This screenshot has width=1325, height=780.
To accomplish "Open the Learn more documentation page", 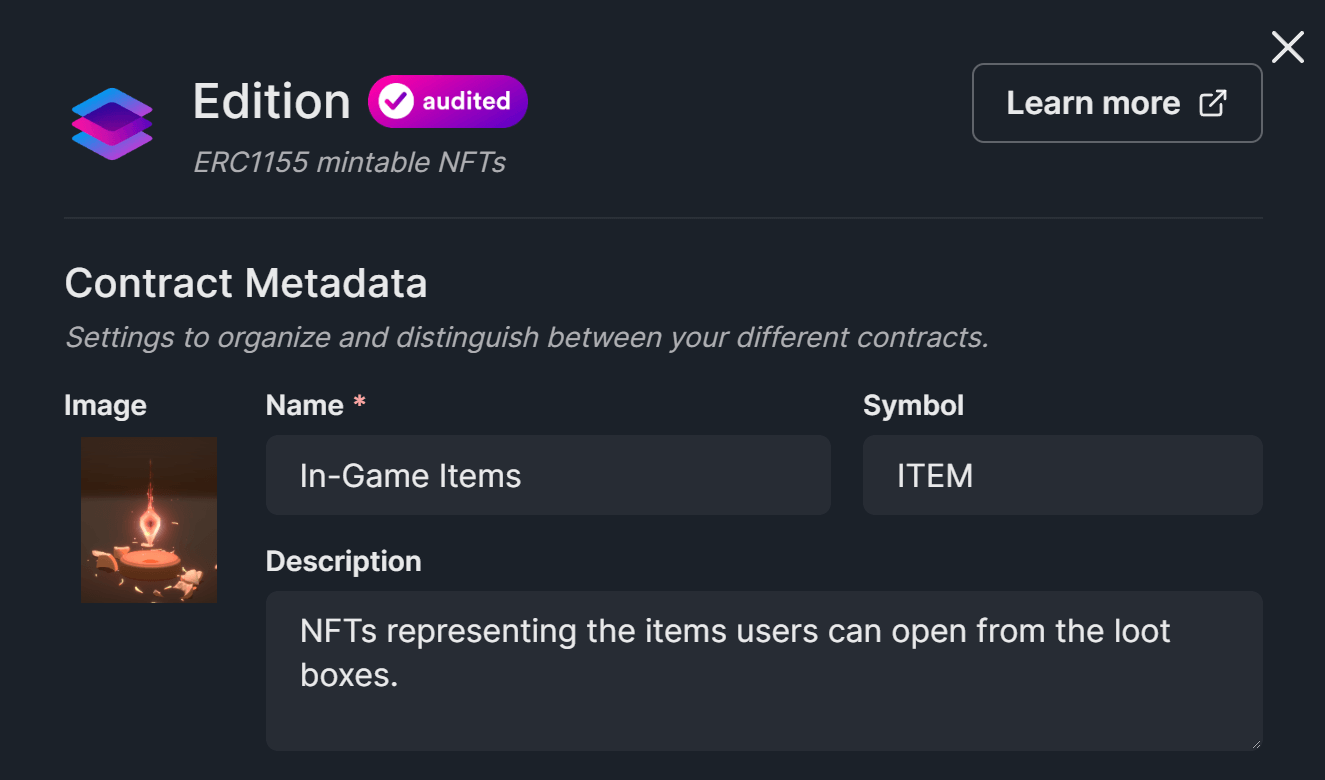I will (1093, 102).
